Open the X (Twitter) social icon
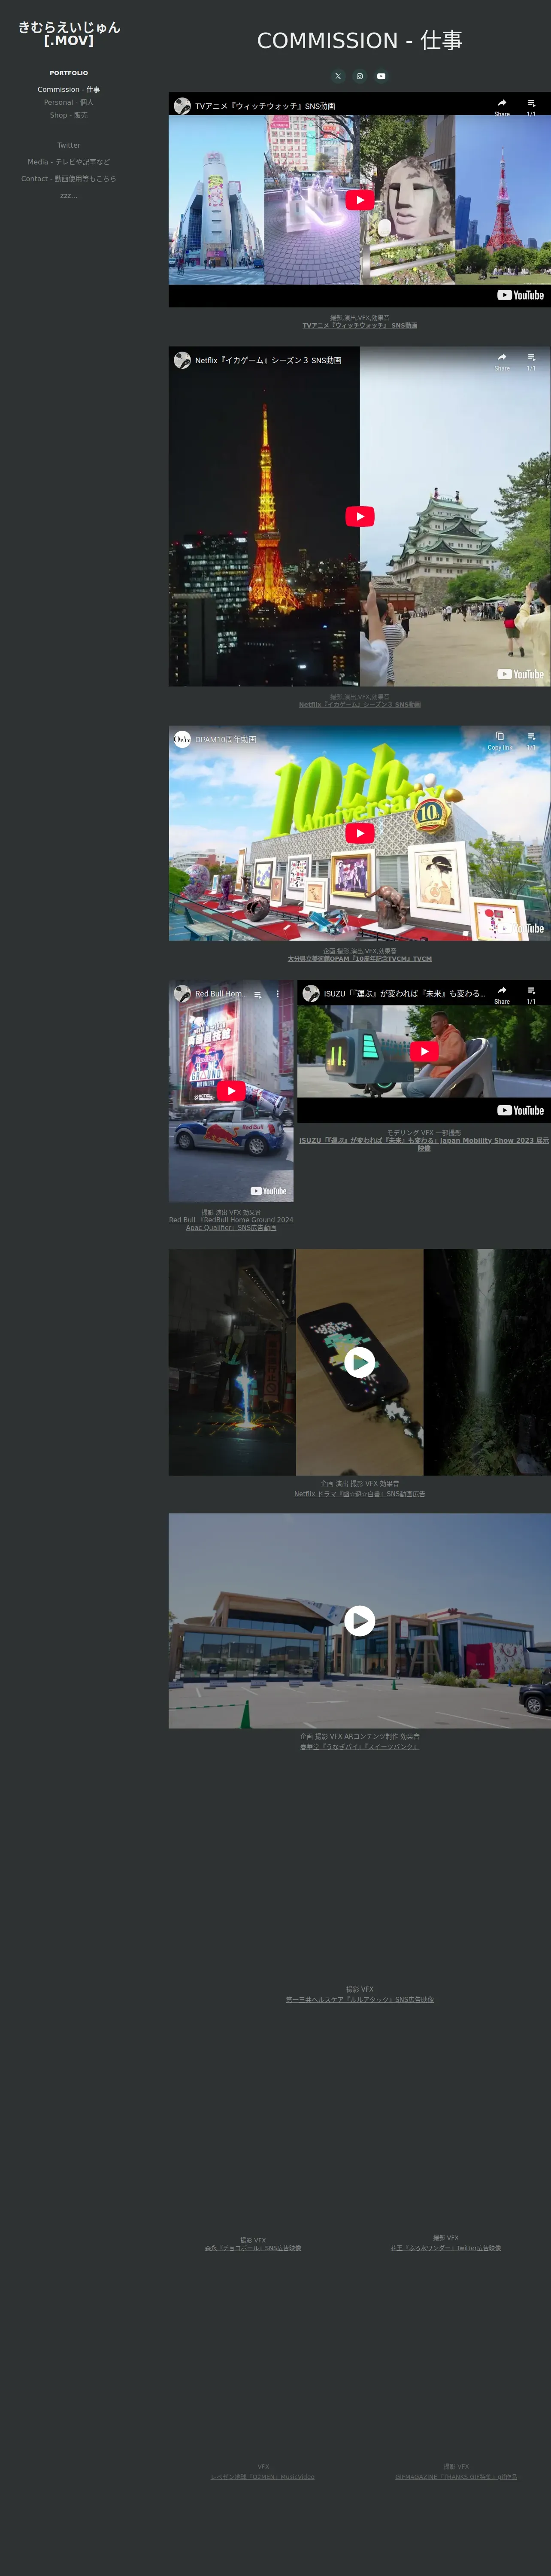This screenshot has width=551, height=2576. (338, 76)
